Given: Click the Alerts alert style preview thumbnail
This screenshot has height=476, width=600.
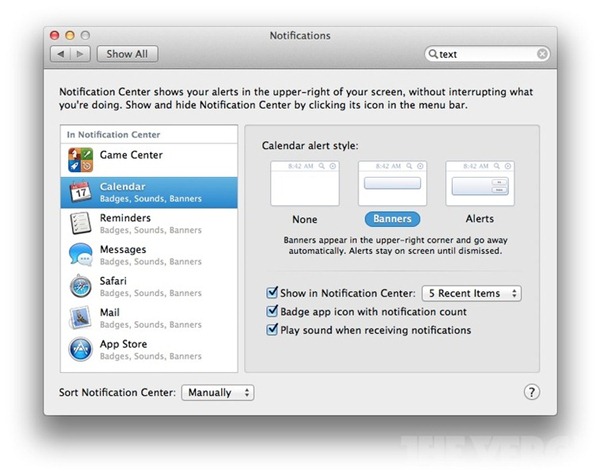Looking at the screenshot, I should coord(480,183).
